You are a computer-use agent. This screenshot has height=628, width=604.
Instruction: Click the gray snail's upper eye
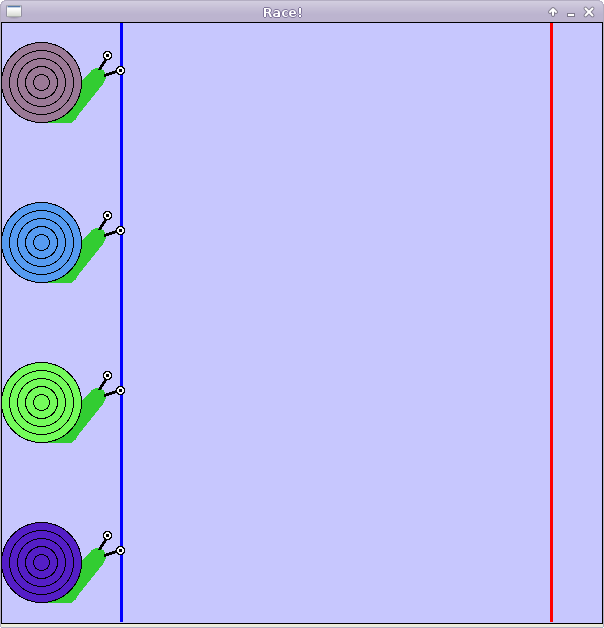coord(107,56)
